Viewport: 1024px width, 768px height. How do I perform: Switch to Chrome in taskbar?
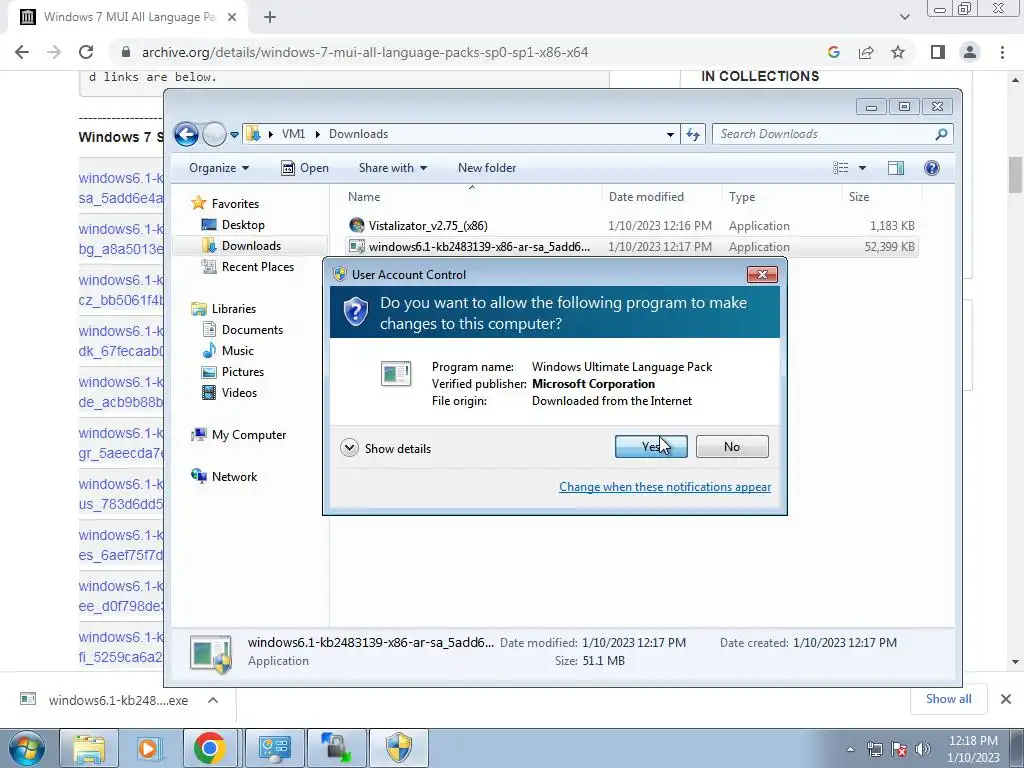coord(210,748)
